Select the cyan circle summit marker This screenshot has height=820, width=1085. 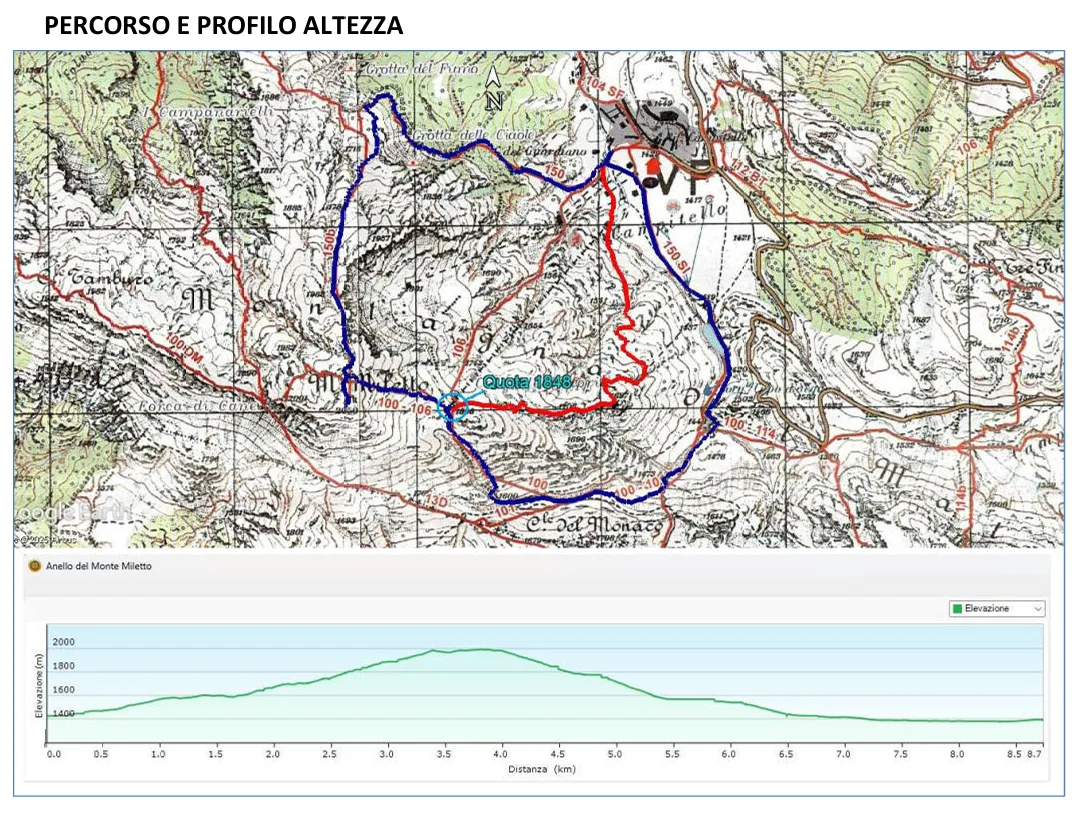[x=453, y=407]
